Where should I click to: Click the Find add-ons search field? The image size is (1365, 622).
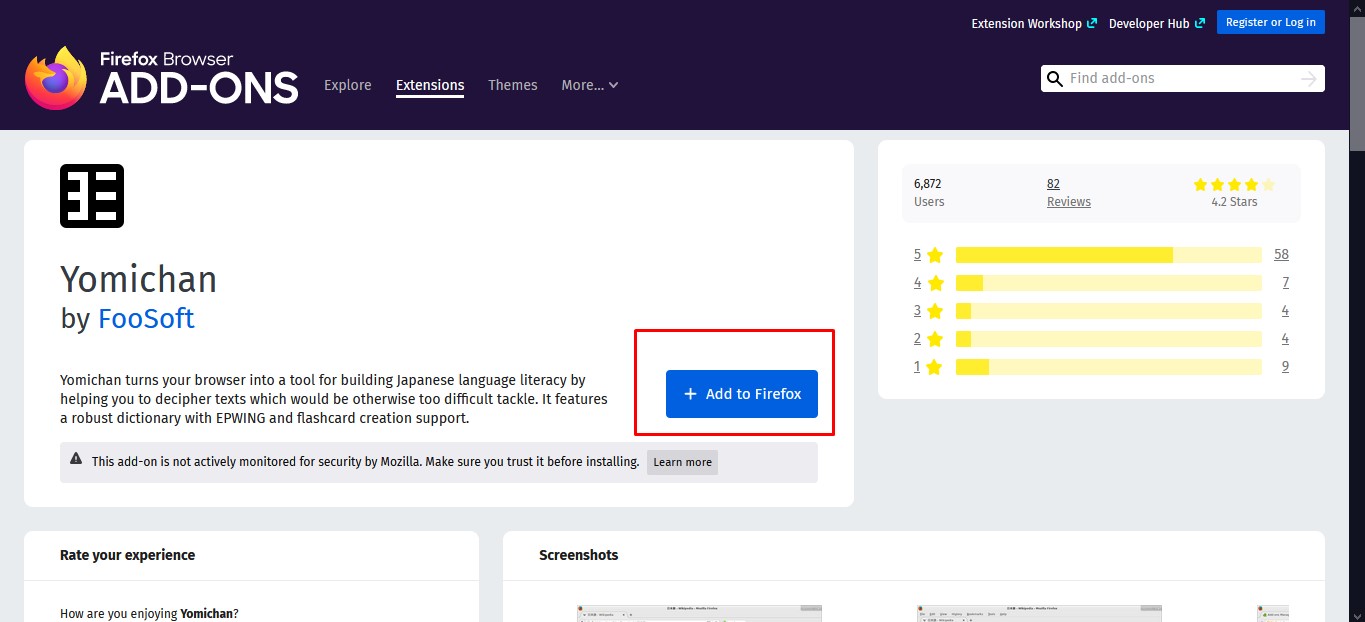click(x=1182, y=78)
